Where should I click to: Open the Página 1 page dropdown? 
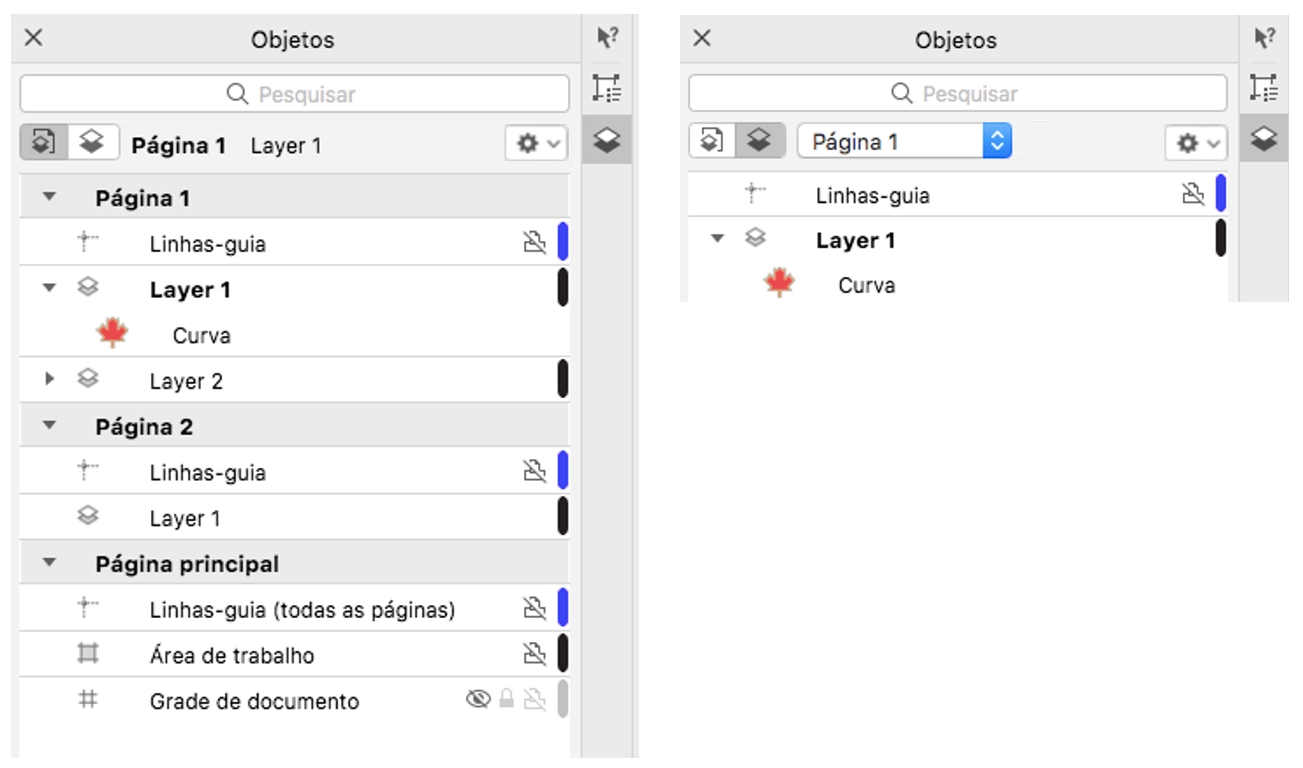coord(904,142)
